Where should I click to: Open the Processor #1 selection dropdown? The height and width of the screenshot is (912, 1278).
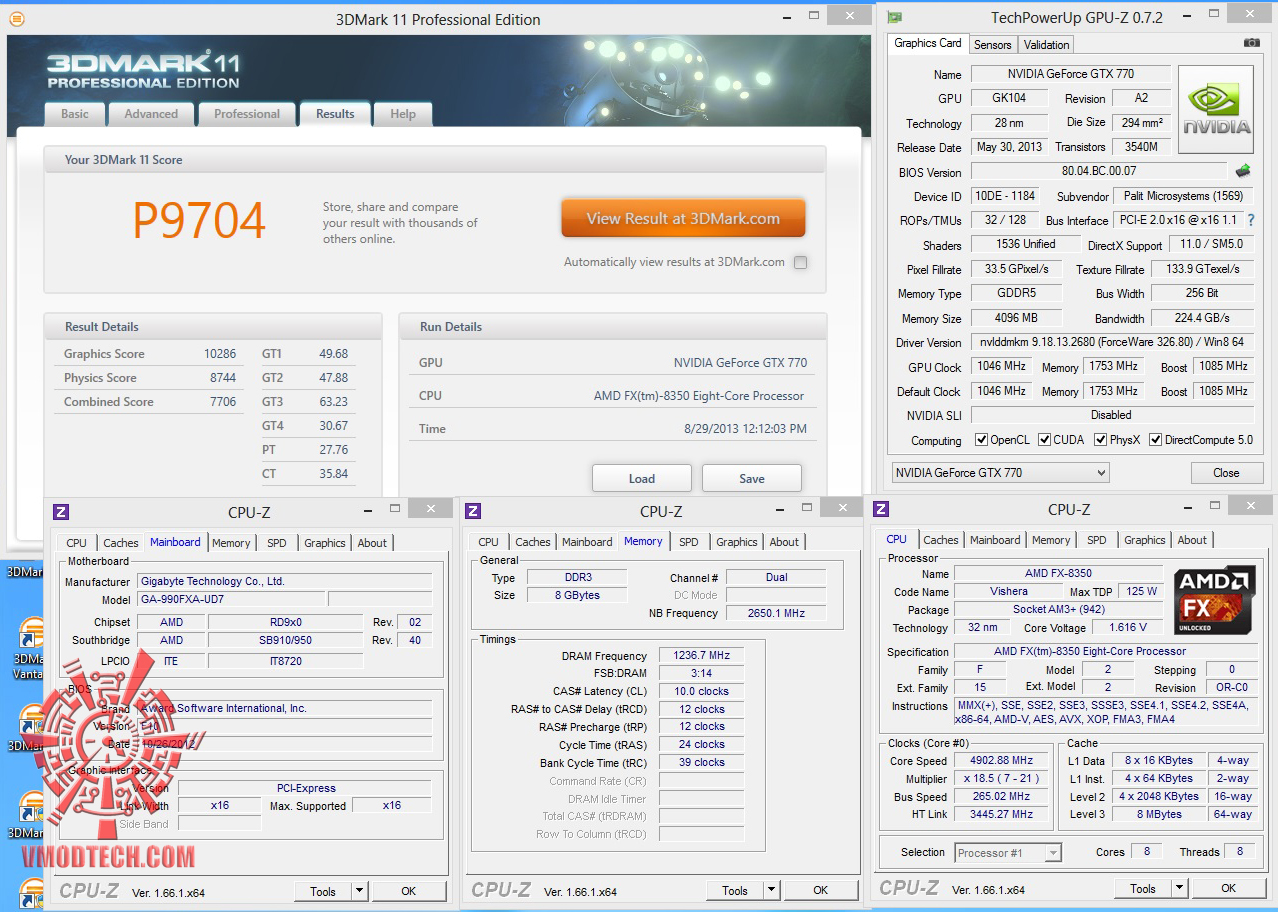pyautogui.click(x=1008, y=853)
